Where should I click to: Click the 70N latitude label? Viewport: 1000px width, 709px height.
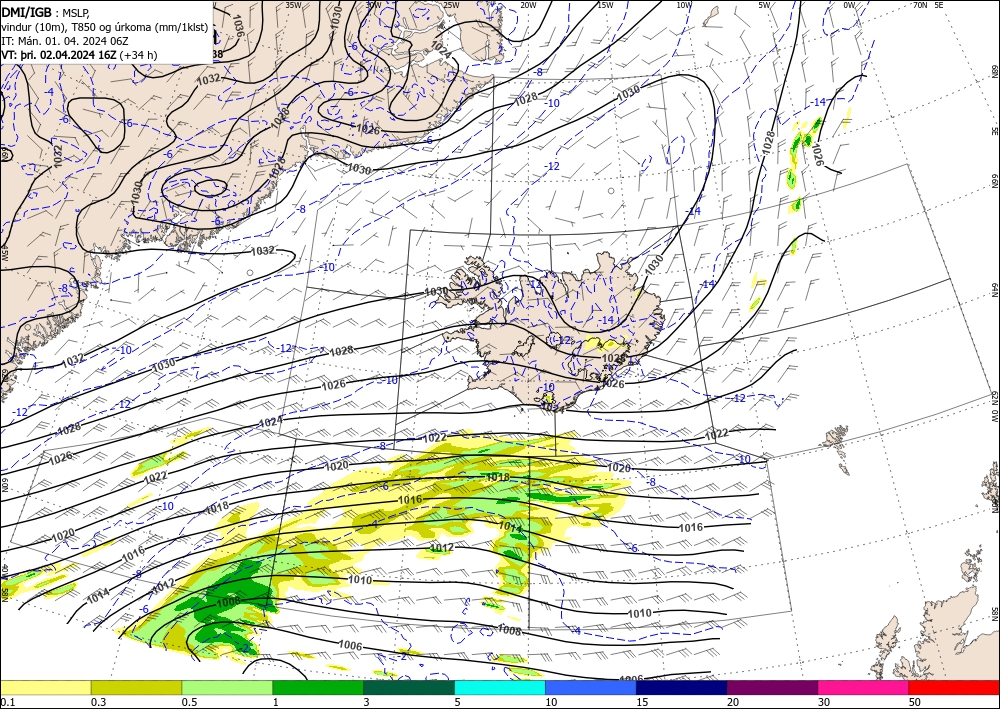(x=920, y=5)
